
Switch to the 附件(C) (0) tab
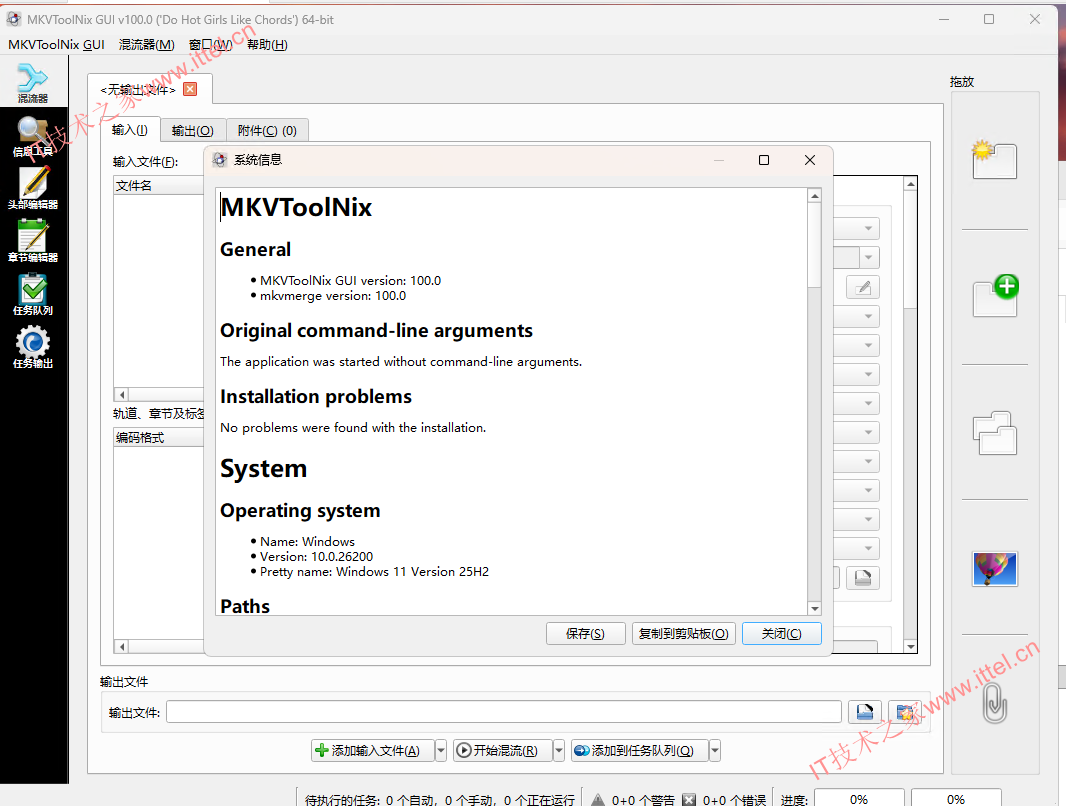(x=267, y=130)
